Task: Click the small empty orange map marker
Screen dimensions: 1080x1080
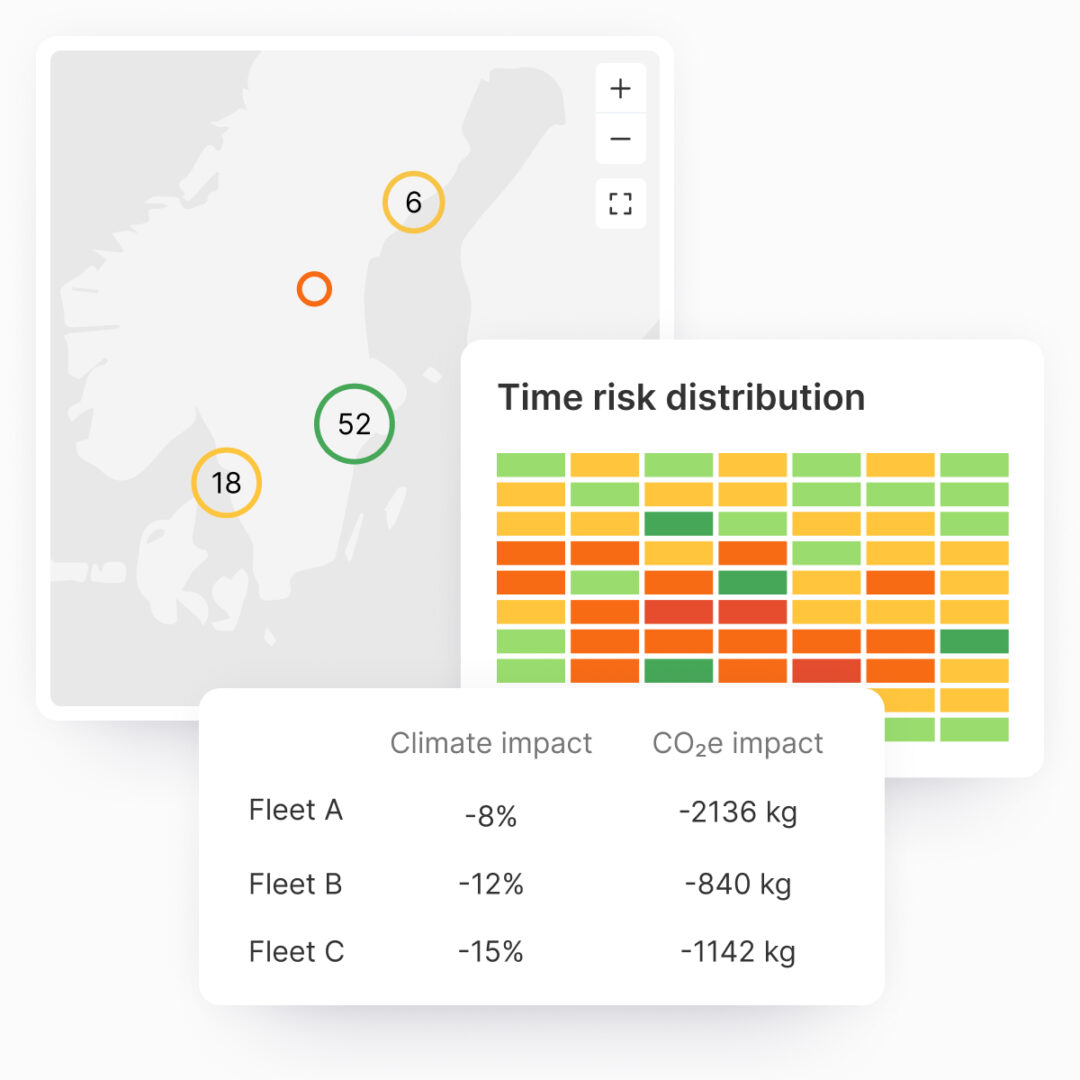Action: tap(314, 289)
